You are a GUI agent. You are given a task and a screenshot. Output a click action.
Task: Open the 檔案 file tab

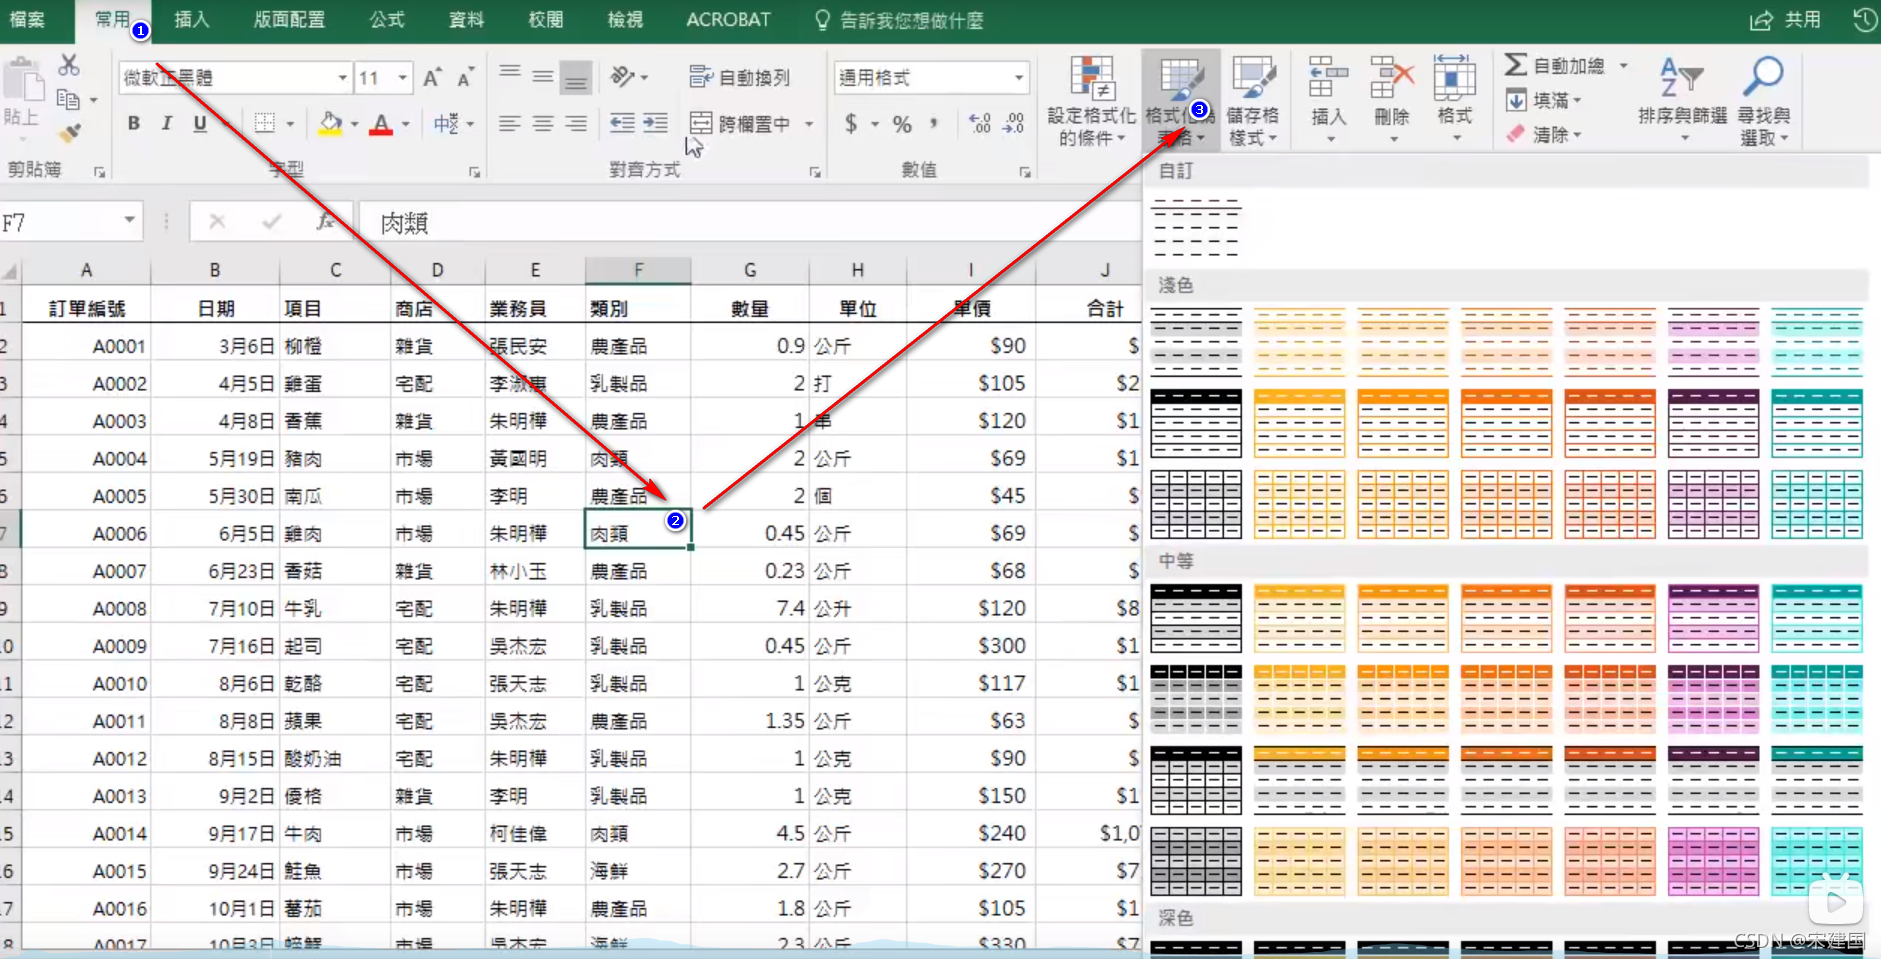click(27, 20)
